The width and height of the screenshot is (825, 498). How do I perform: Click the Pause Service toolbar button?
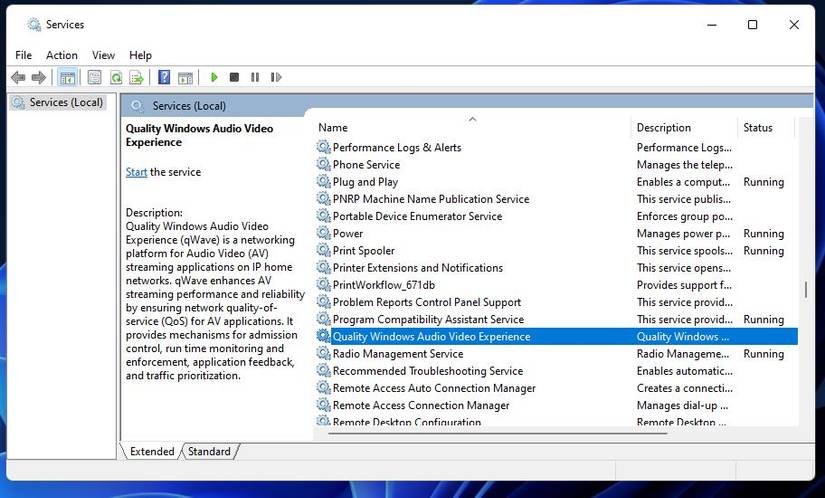255,77
